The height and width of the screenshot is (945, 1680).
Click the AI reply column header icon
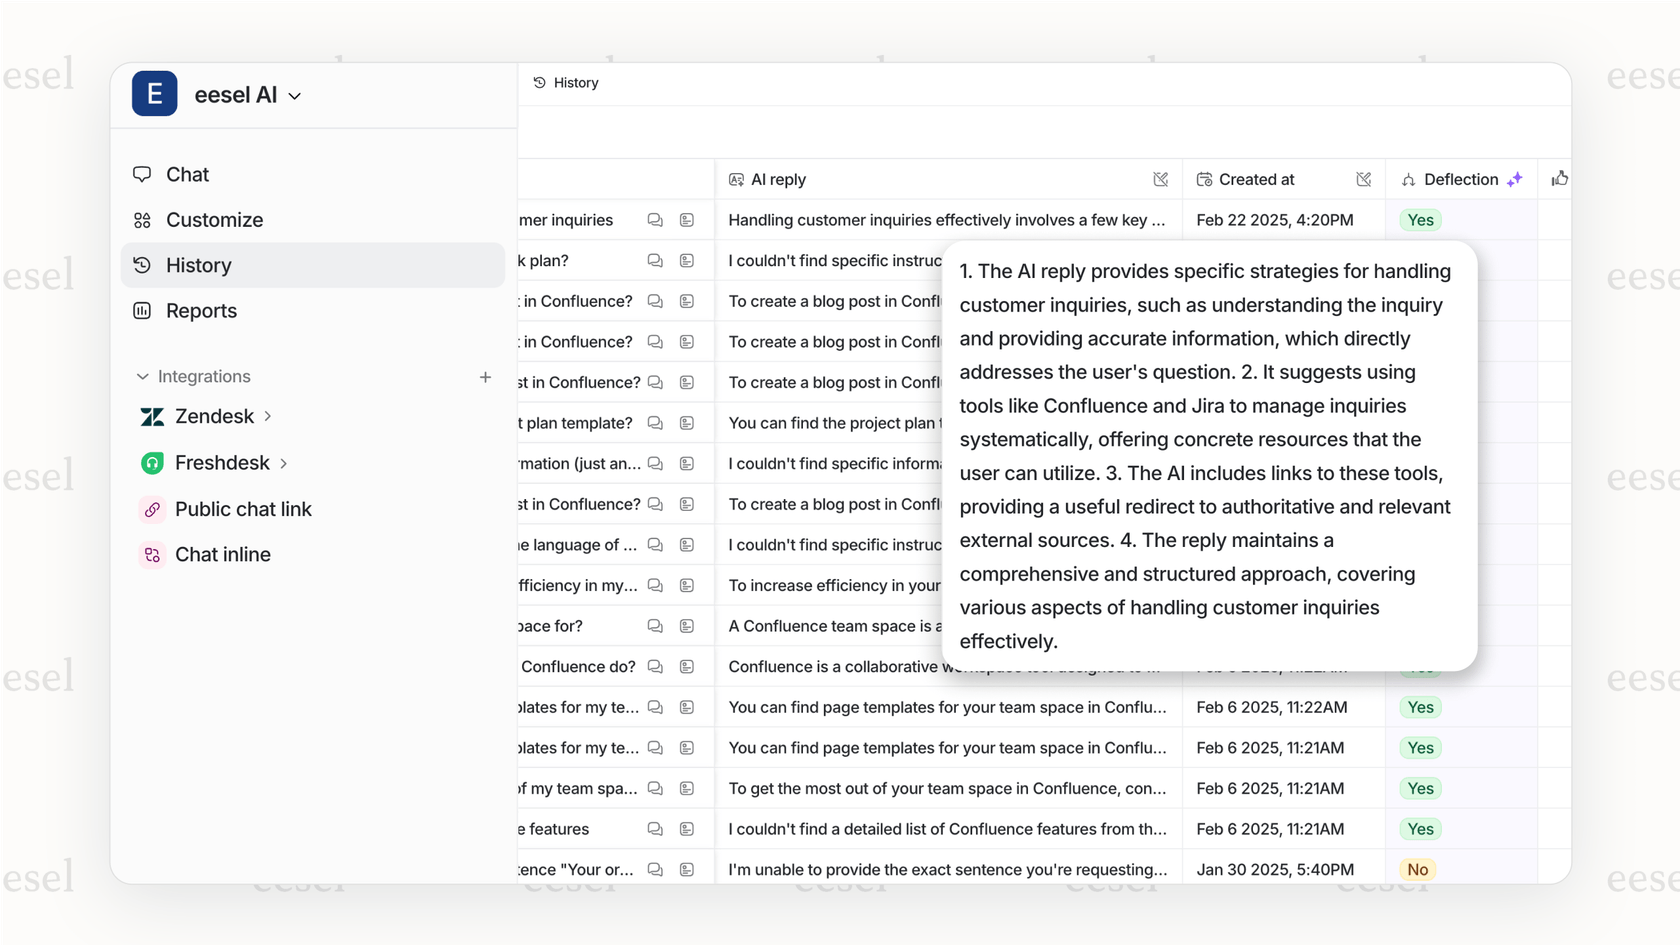(736, 179)
